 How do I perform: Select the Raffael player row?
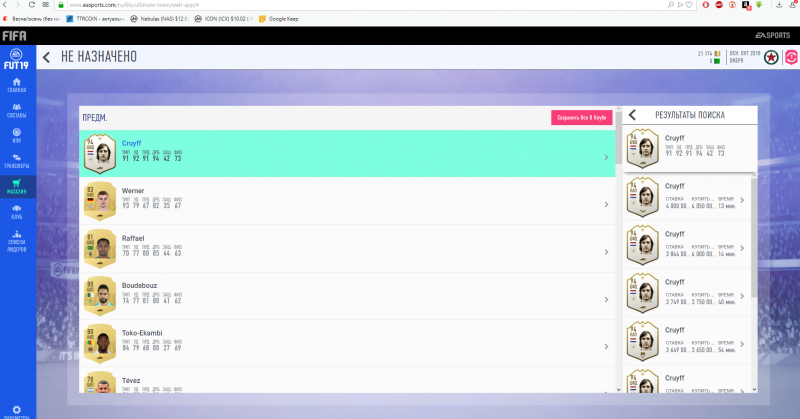(x=347, y=249)
